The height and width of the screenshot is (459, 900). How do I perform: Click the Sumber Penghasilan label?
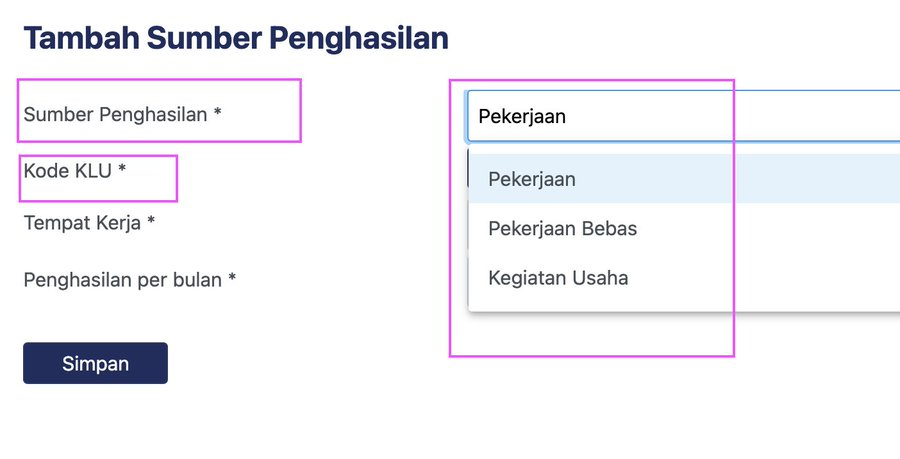[115, 114]
